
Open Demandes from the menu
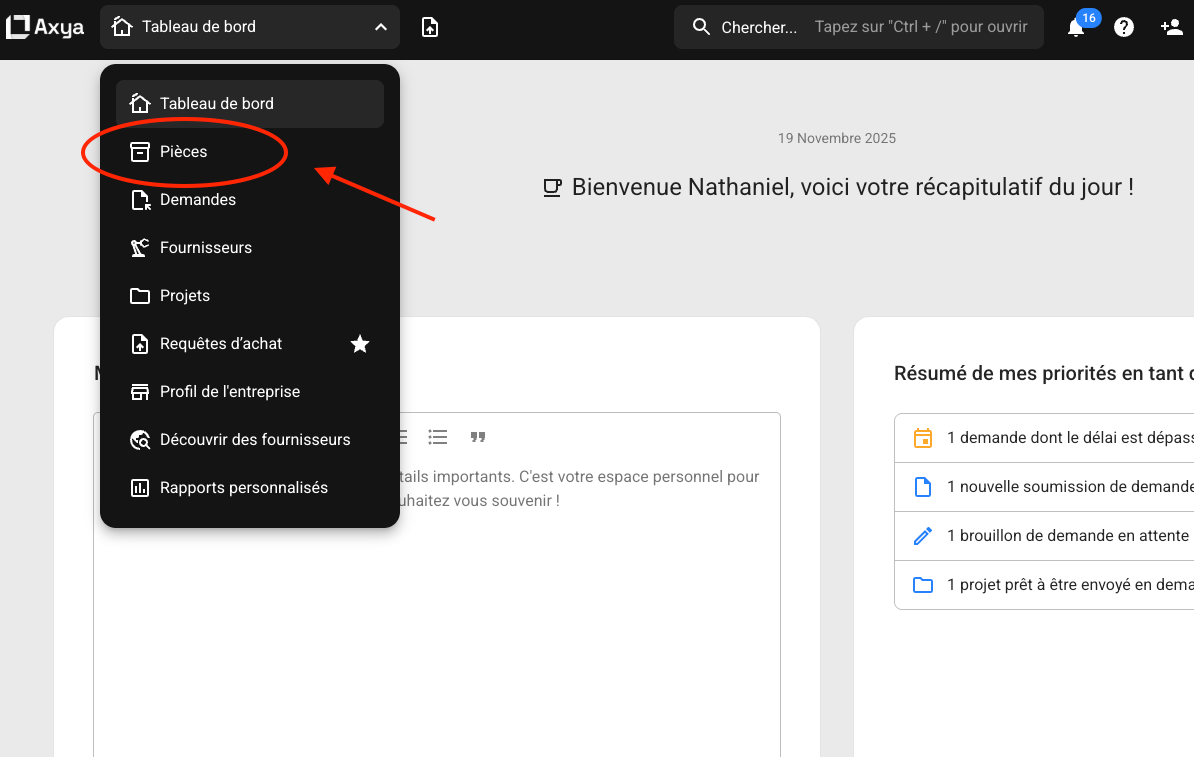pyautogui.click(x=198, y=200)
